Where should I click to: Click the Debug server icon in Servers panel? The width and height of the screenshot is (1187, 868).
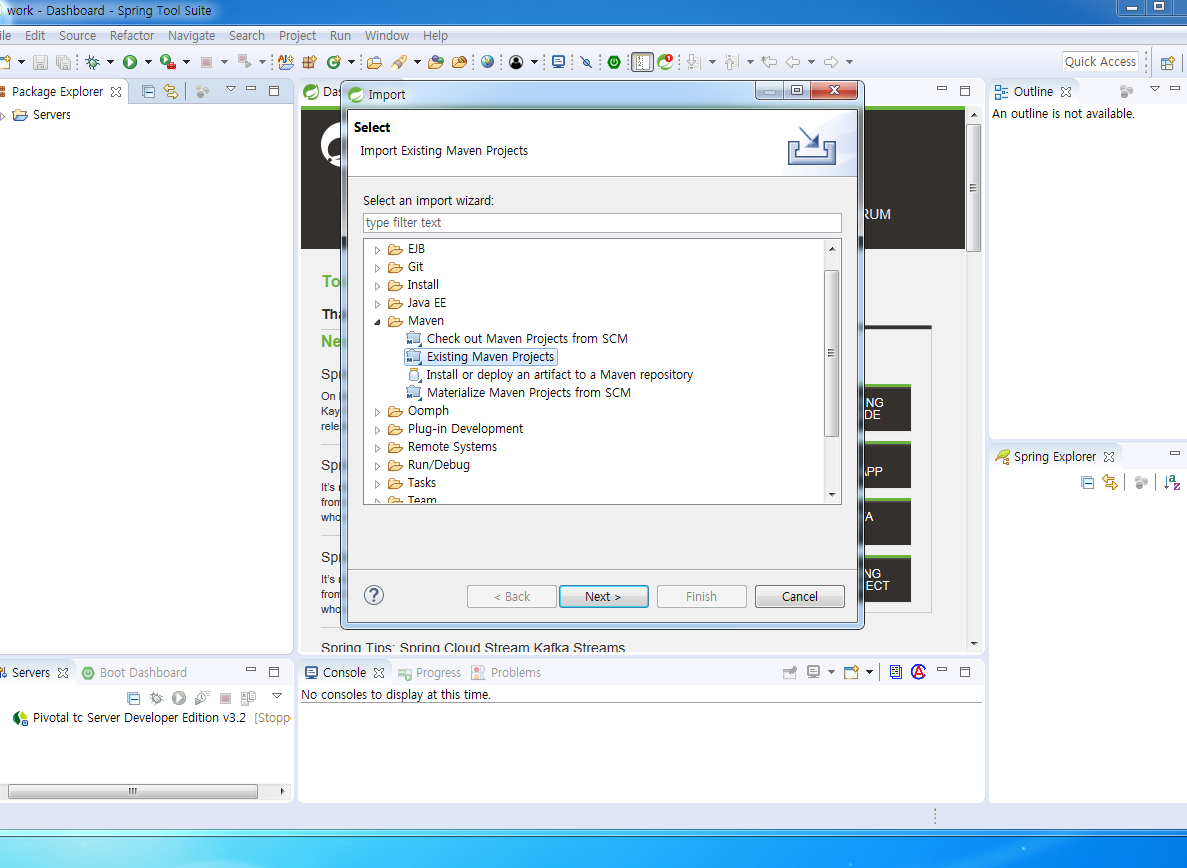(156, 698)
